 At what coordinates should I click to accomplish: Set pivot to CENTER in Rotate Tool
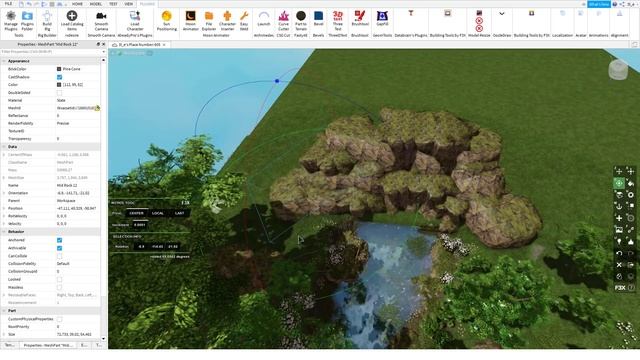pos(136,213)
